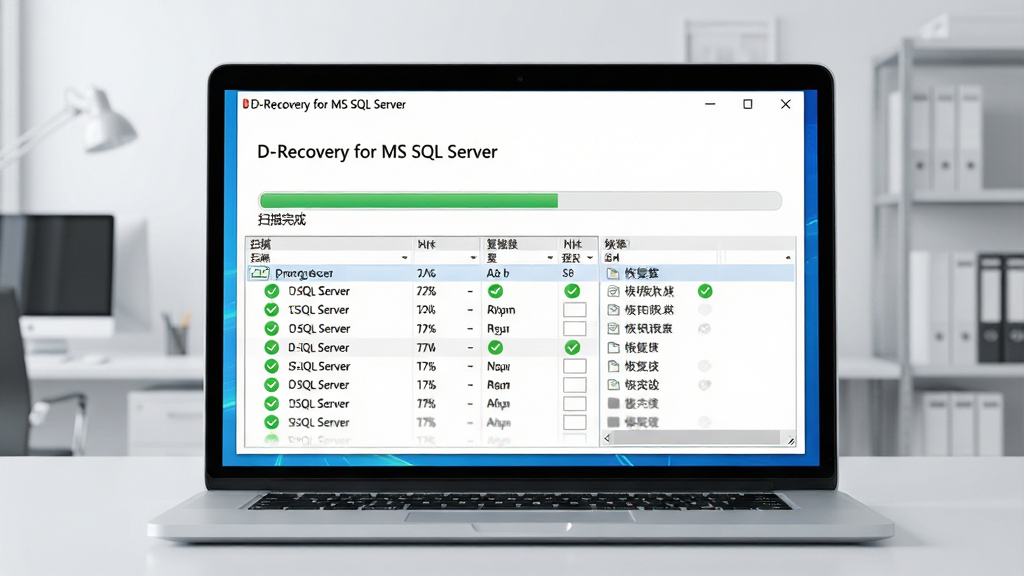
Task: Click the project folder icon in highlighted tree row
Action: tap(259, 273)
